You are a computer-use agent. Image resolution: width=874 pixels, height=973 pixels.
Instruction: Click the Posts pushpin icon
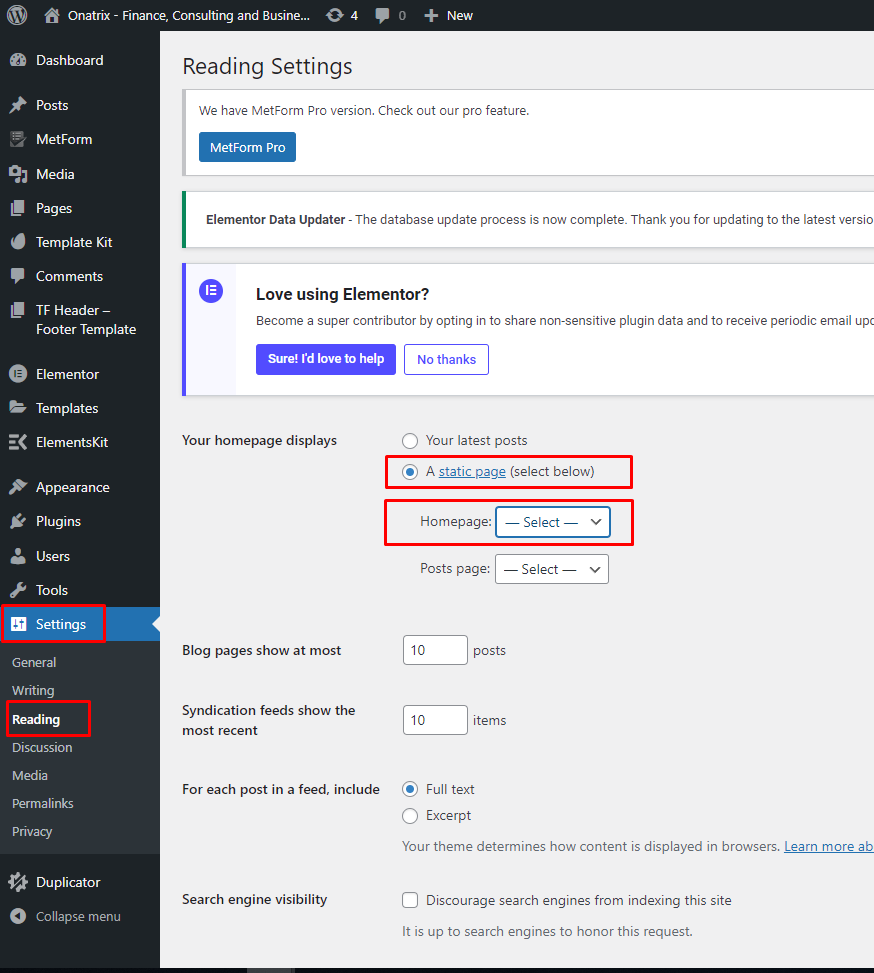click(18, 105)
